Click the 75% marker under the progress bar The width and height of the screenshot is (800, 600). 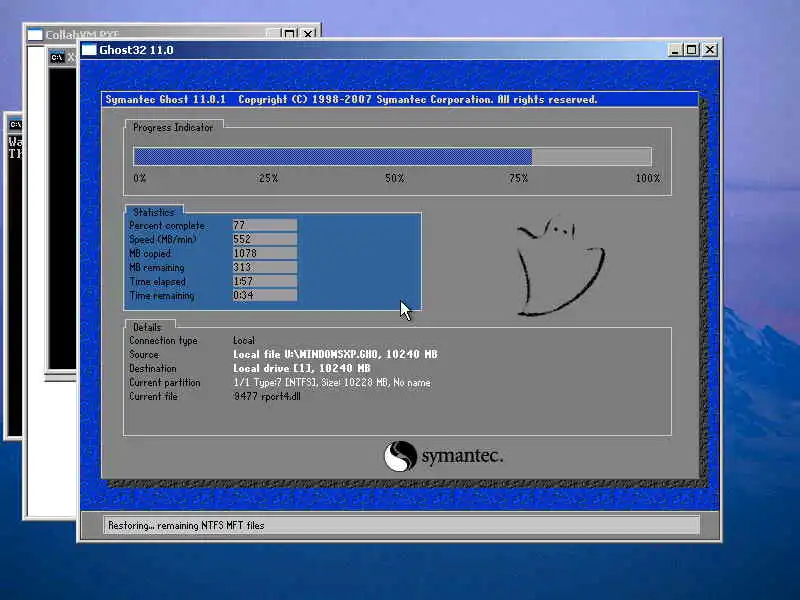[518, 178]
